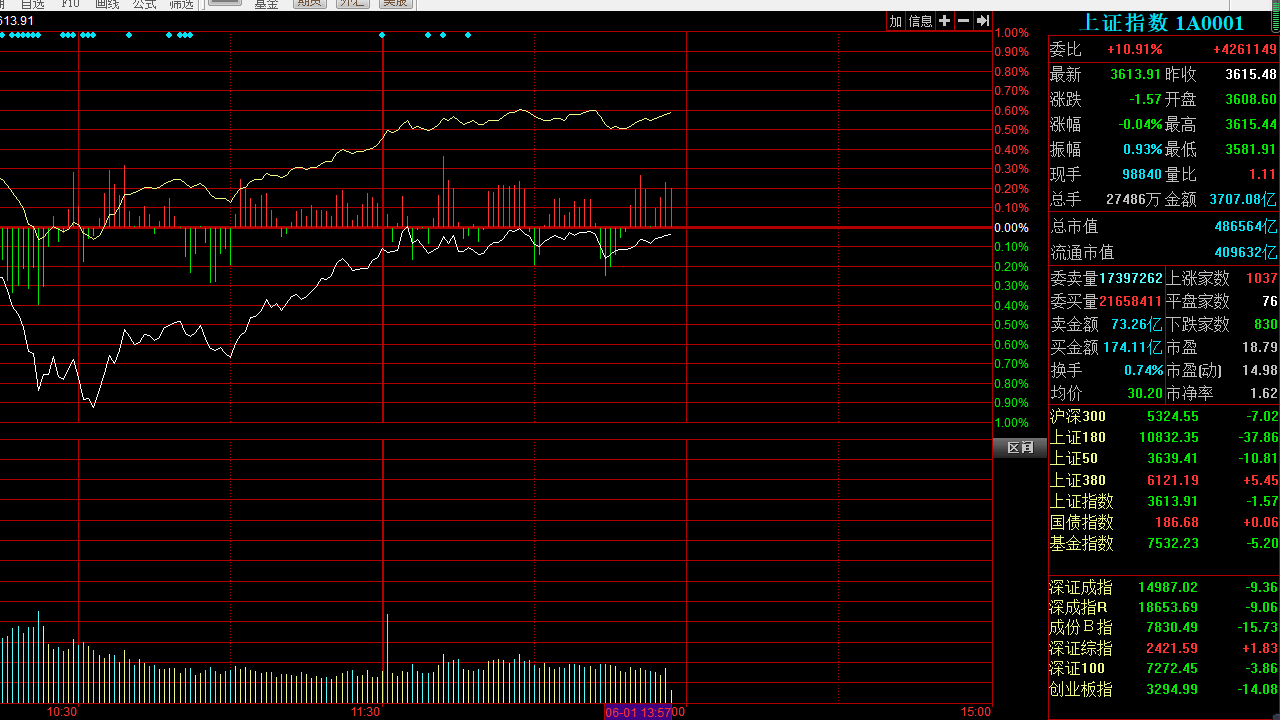1280x720 pixels.
Task: Select the 国债指数 index row
Action: (x=1164, y=522)
